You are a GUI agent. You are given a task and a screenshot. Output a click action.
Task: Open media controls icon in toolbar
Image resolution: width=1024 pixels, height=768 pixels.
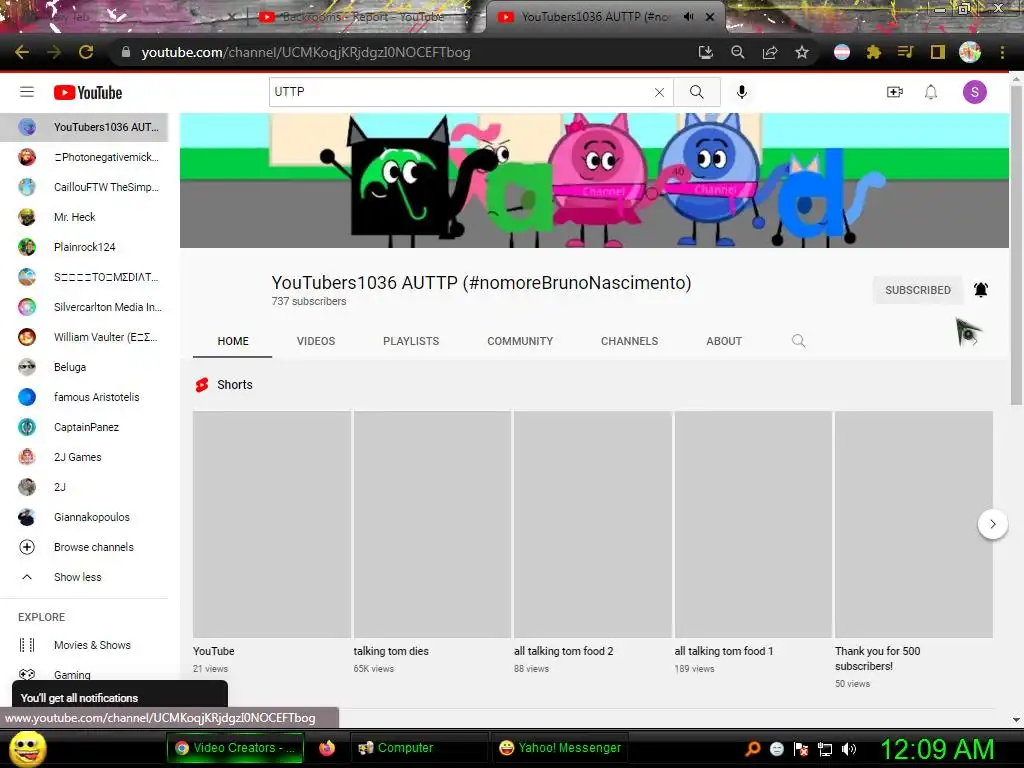905,52
